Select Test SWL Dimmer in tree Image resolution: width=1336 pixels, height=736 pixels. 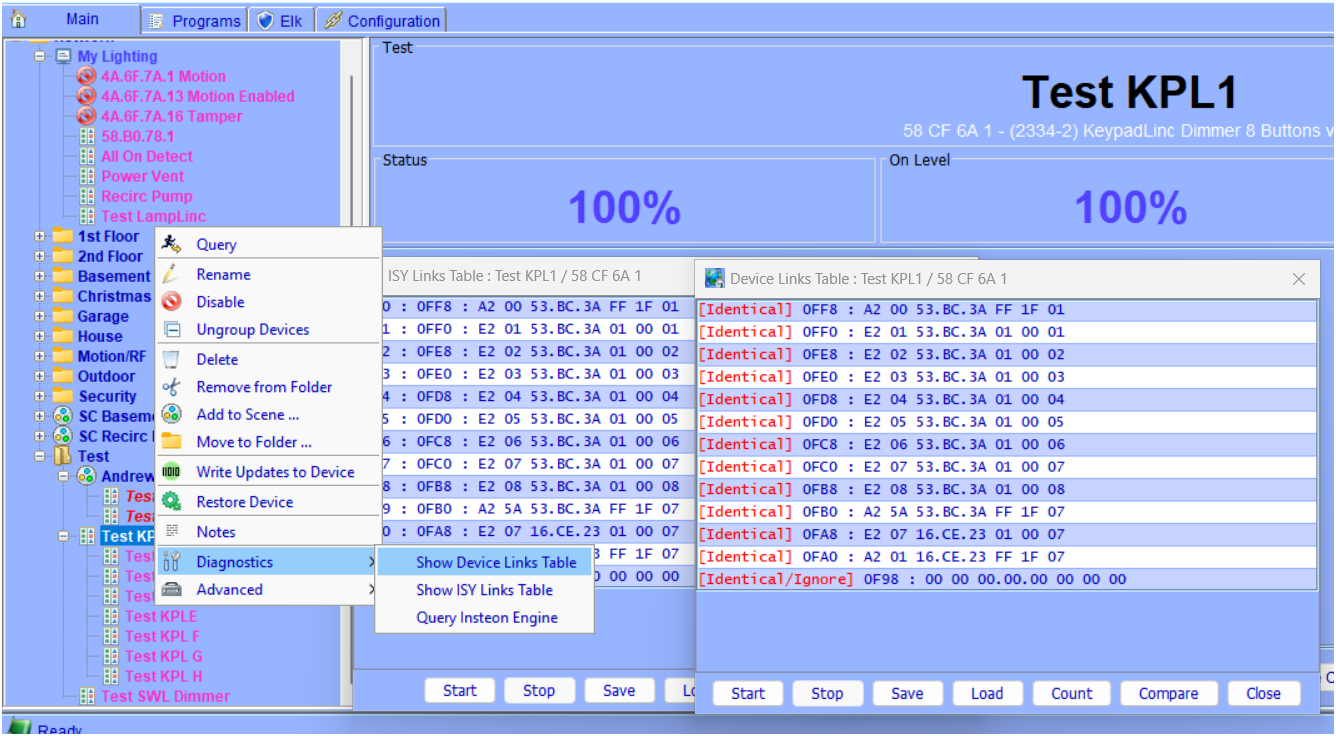tap(165, 696)
